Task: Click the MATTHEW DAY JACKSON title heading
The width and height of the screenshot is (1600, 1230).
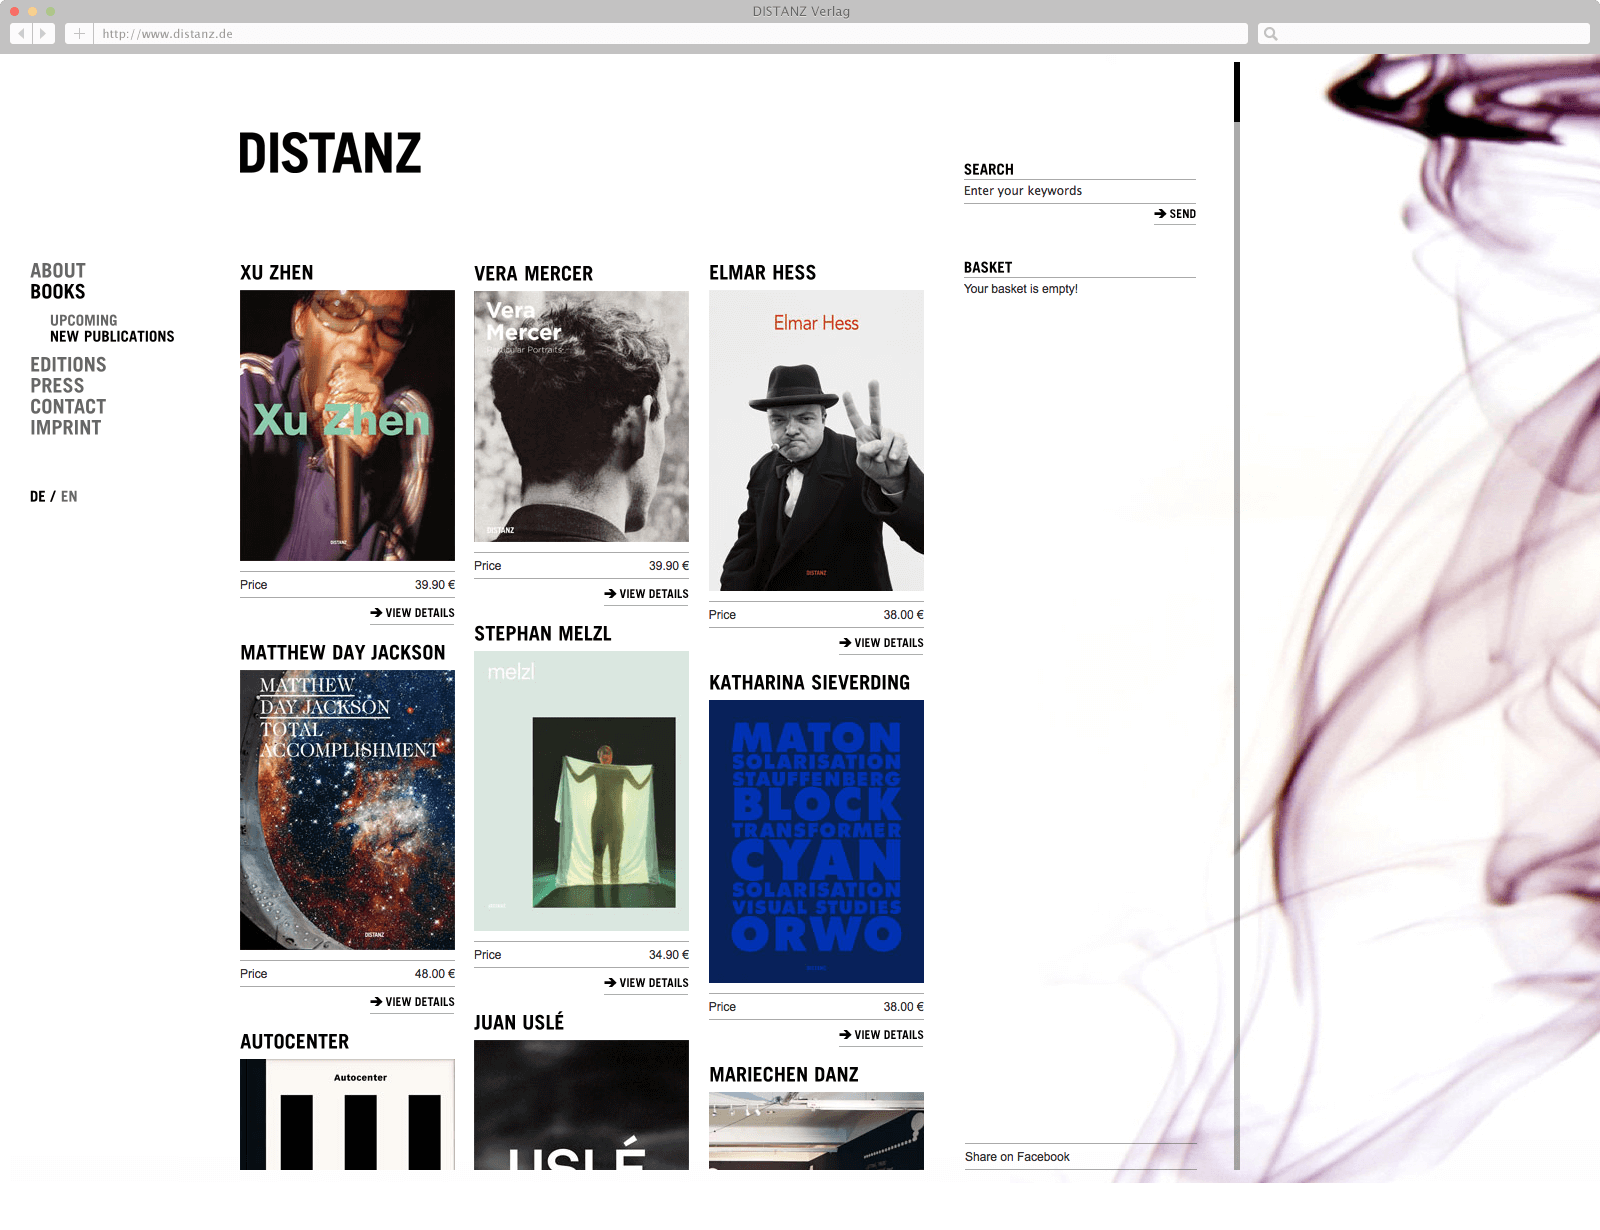Action: (x=343, y=652)
